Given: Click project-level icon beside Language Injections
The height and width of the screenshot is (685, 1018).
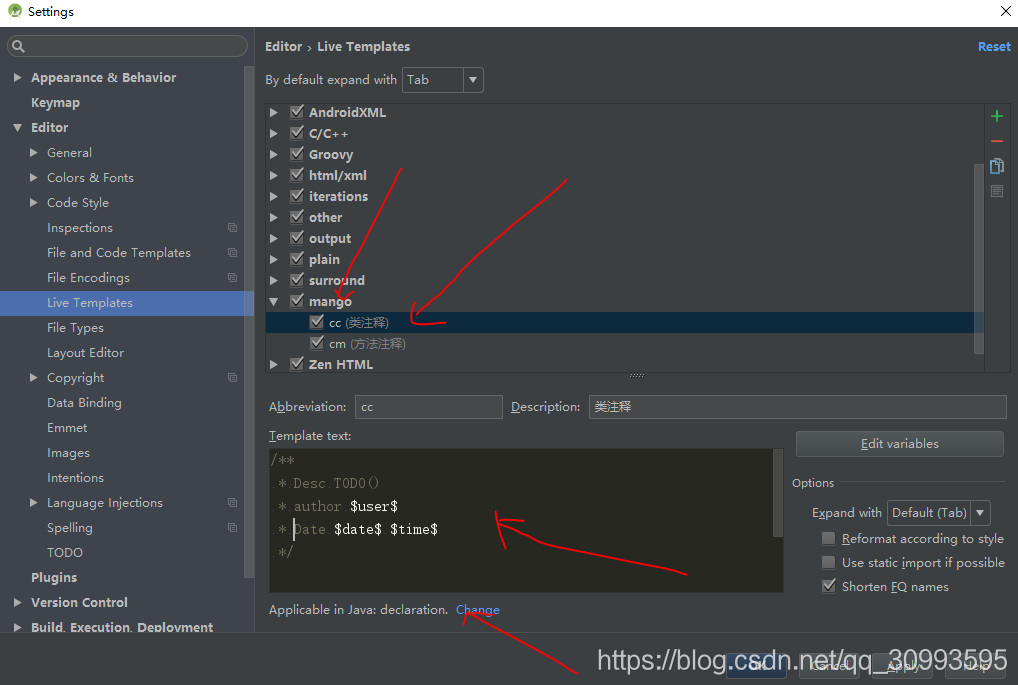Looking at the screenshot, I should point(232,503).
